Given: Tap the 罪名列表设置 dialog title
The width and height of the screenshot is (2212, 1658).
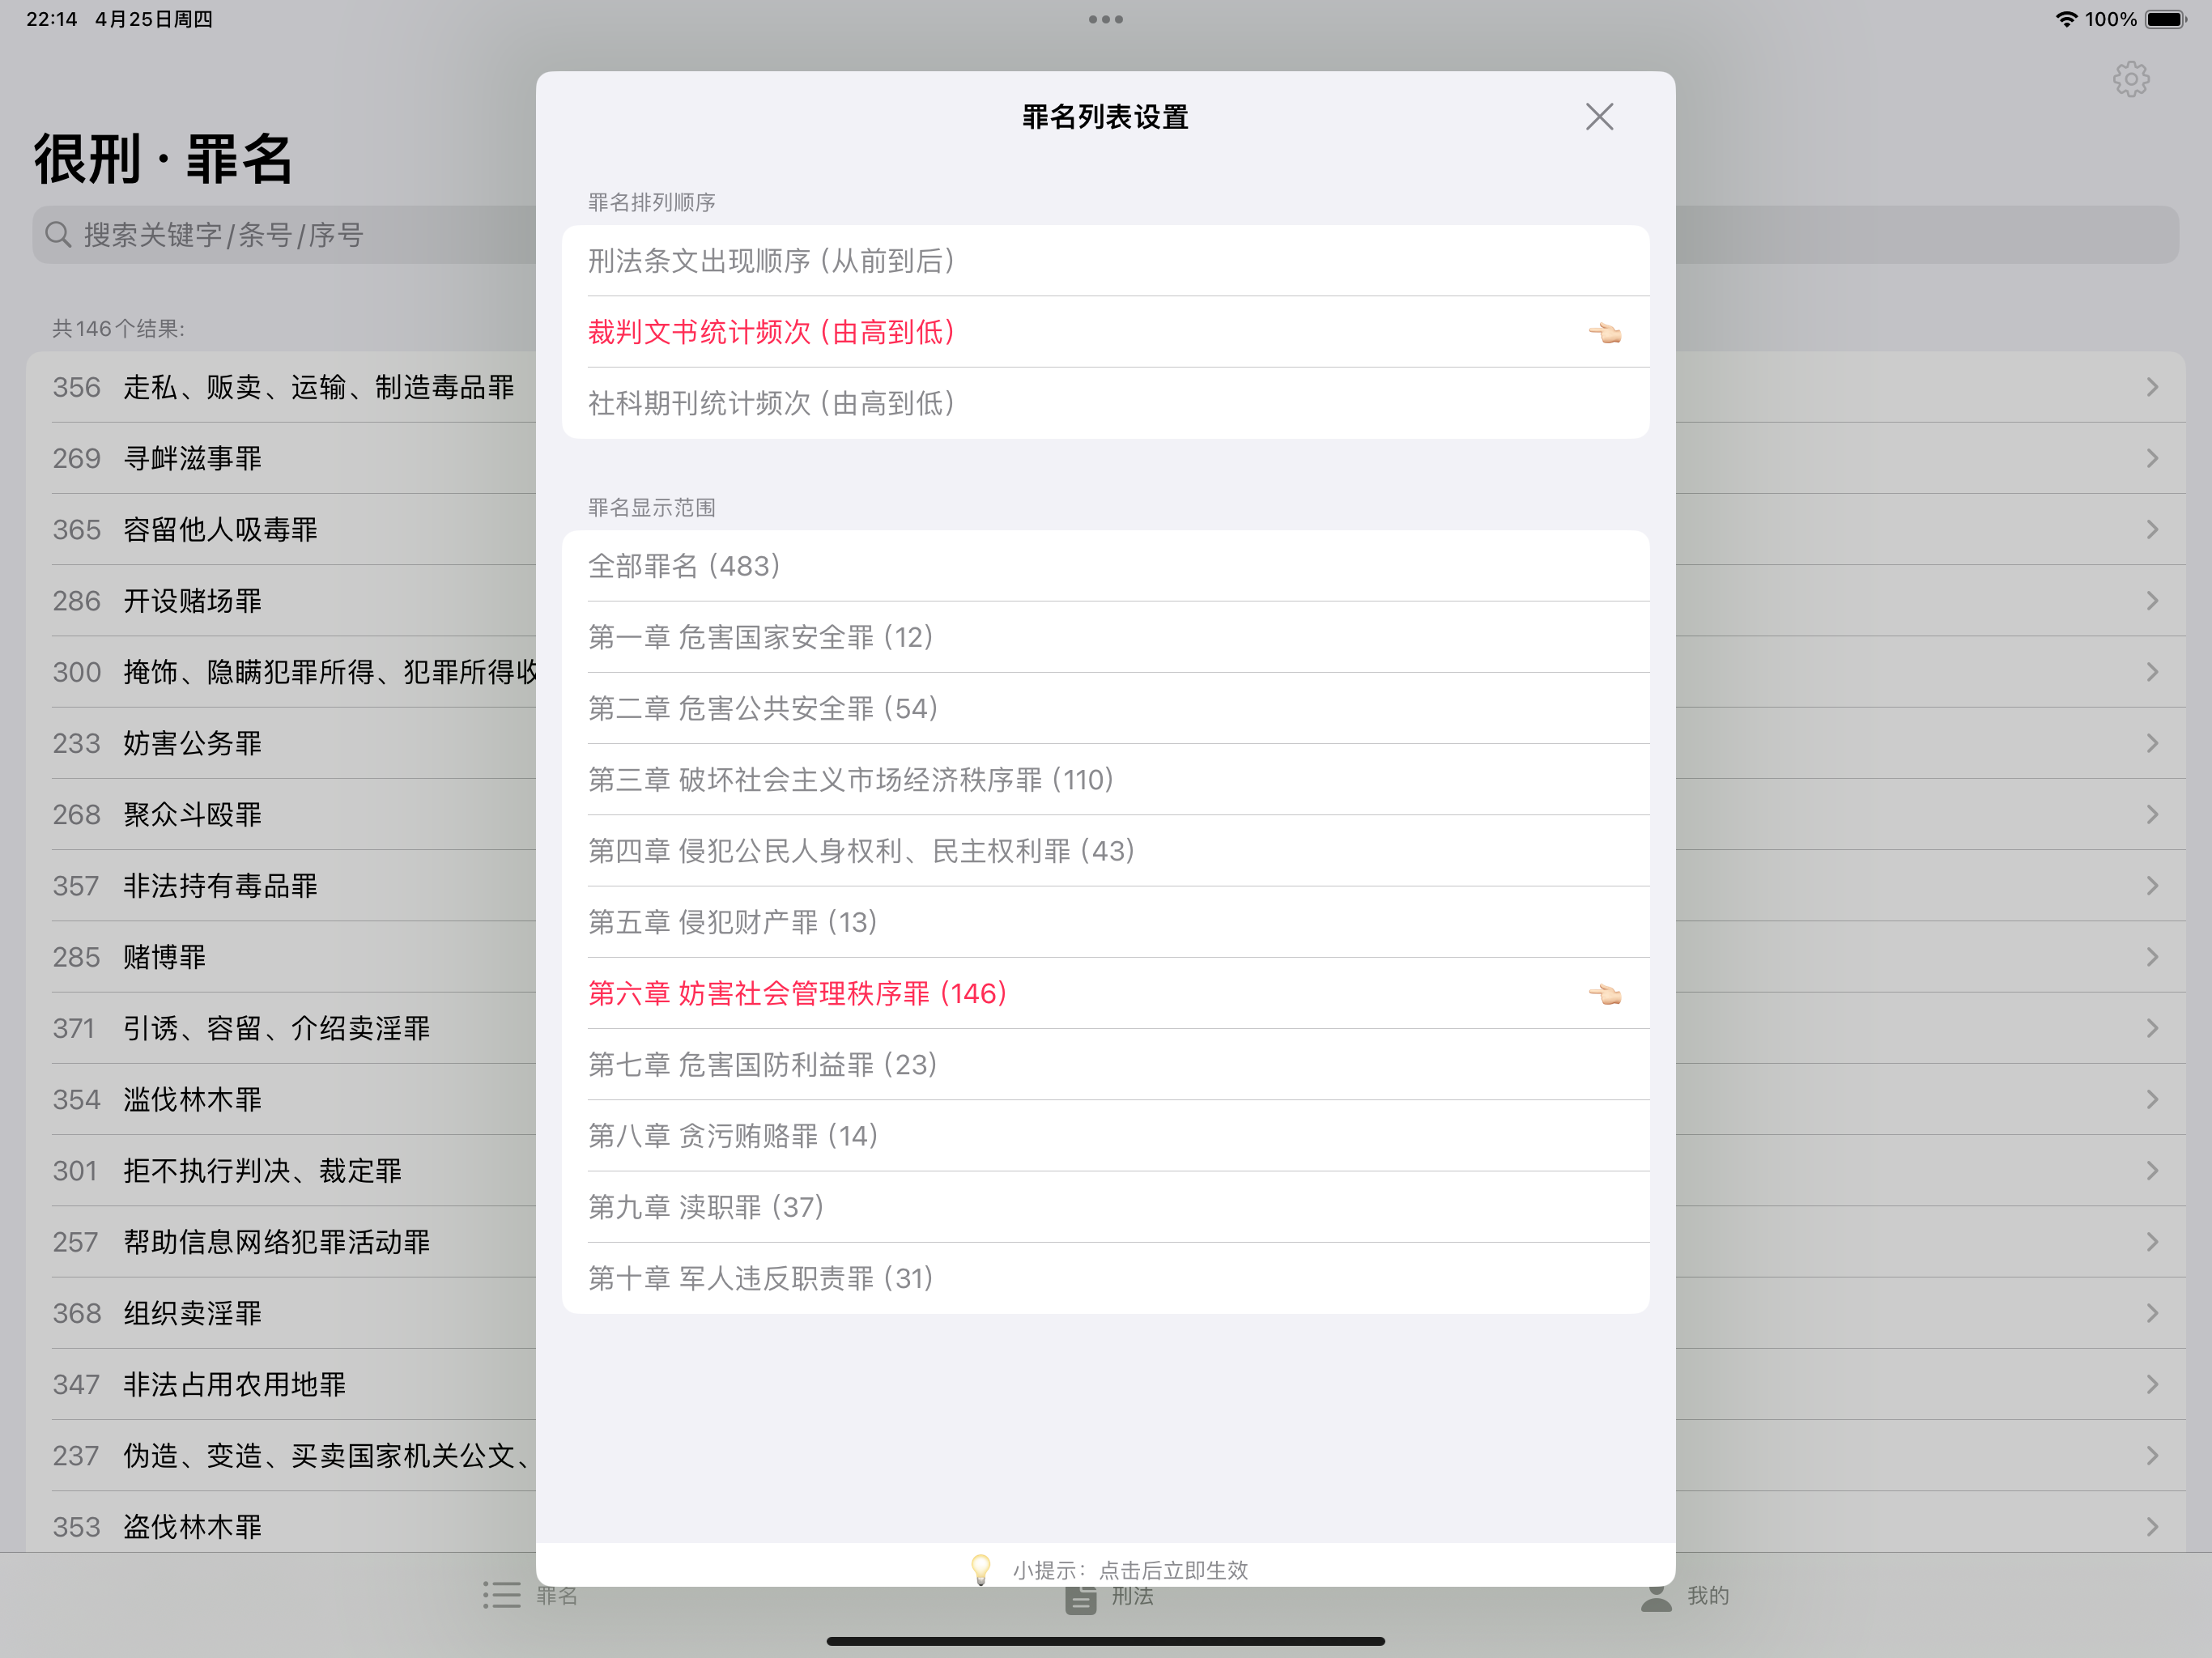Looking at the screenshot, I should click(x=1105, y=117).
